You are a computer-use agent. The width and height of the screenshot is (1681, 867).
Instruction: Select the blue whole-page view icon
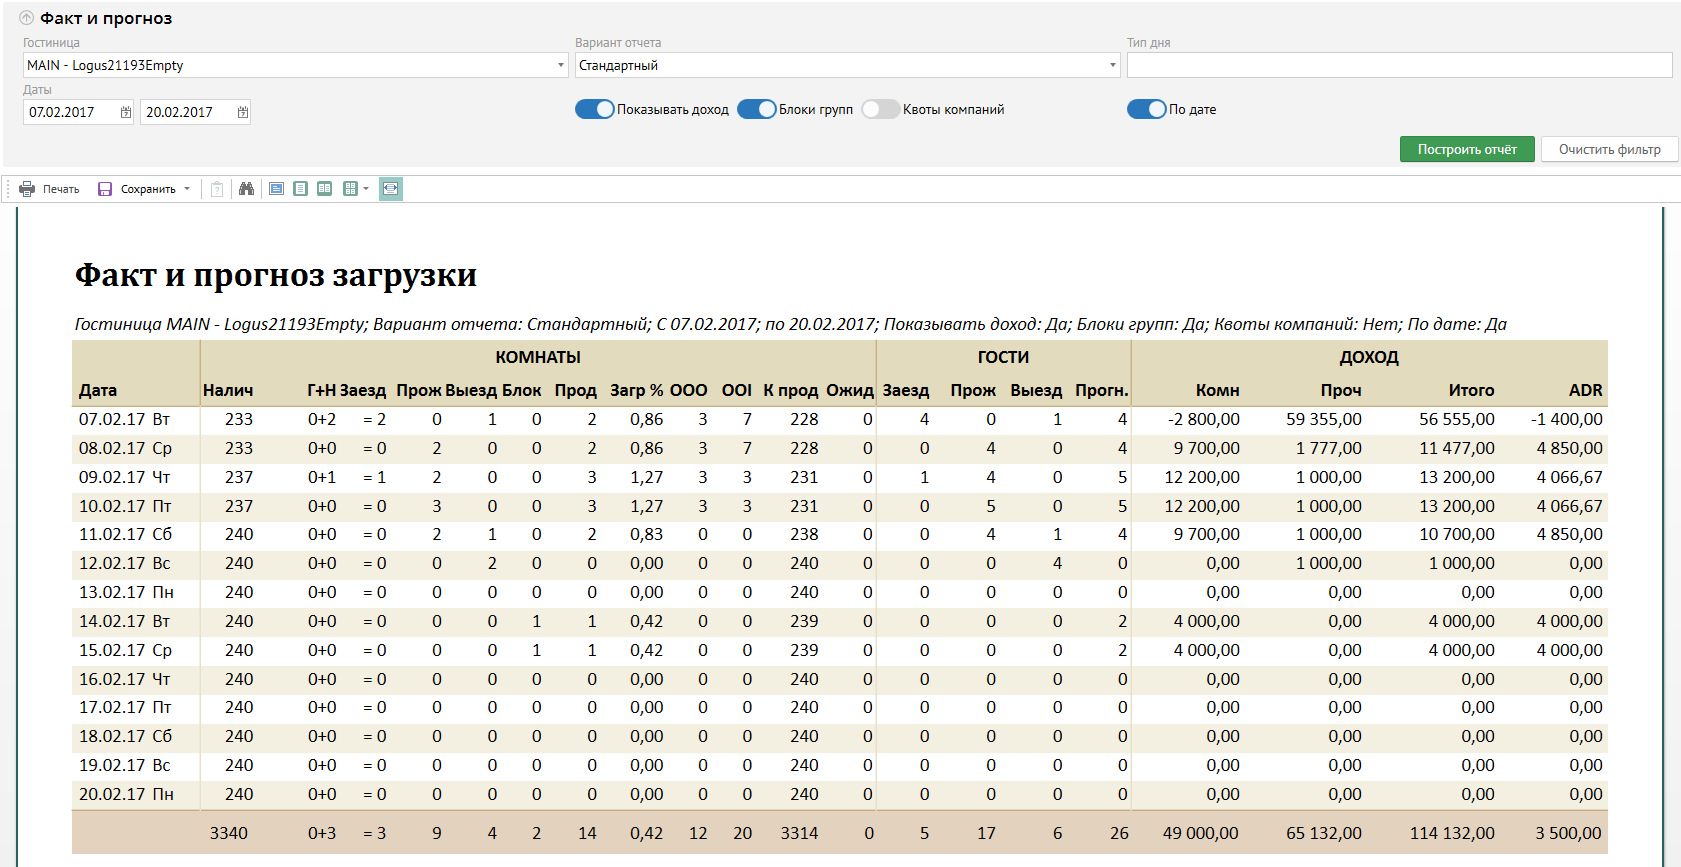277,189
